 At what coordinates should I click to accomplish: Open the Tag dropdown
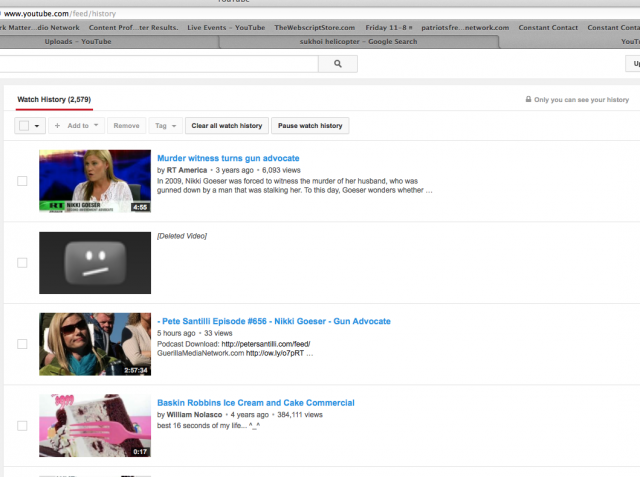[165, 126]
